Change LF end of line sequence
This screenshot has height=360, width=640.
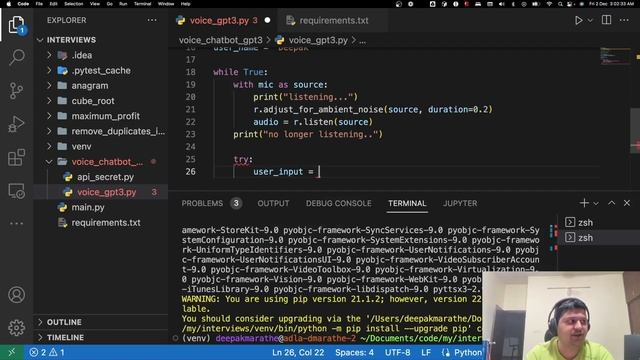pos(426,352)
